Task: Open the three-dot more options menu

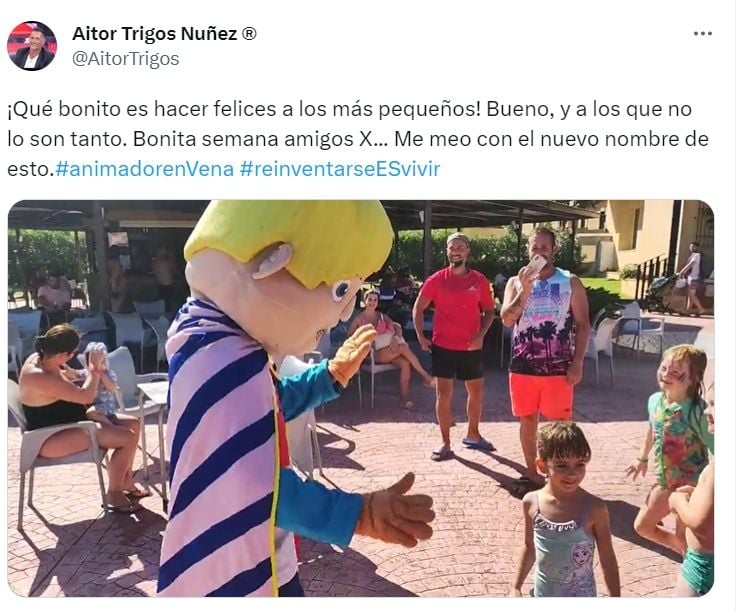Action: [x=703, y=34]
